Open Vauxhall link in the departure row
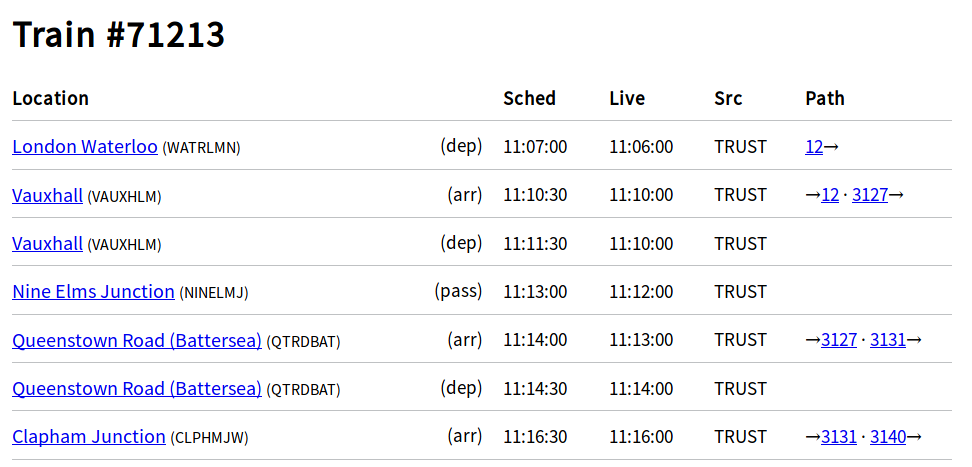972x467 pixels. [x=47, y=244]
